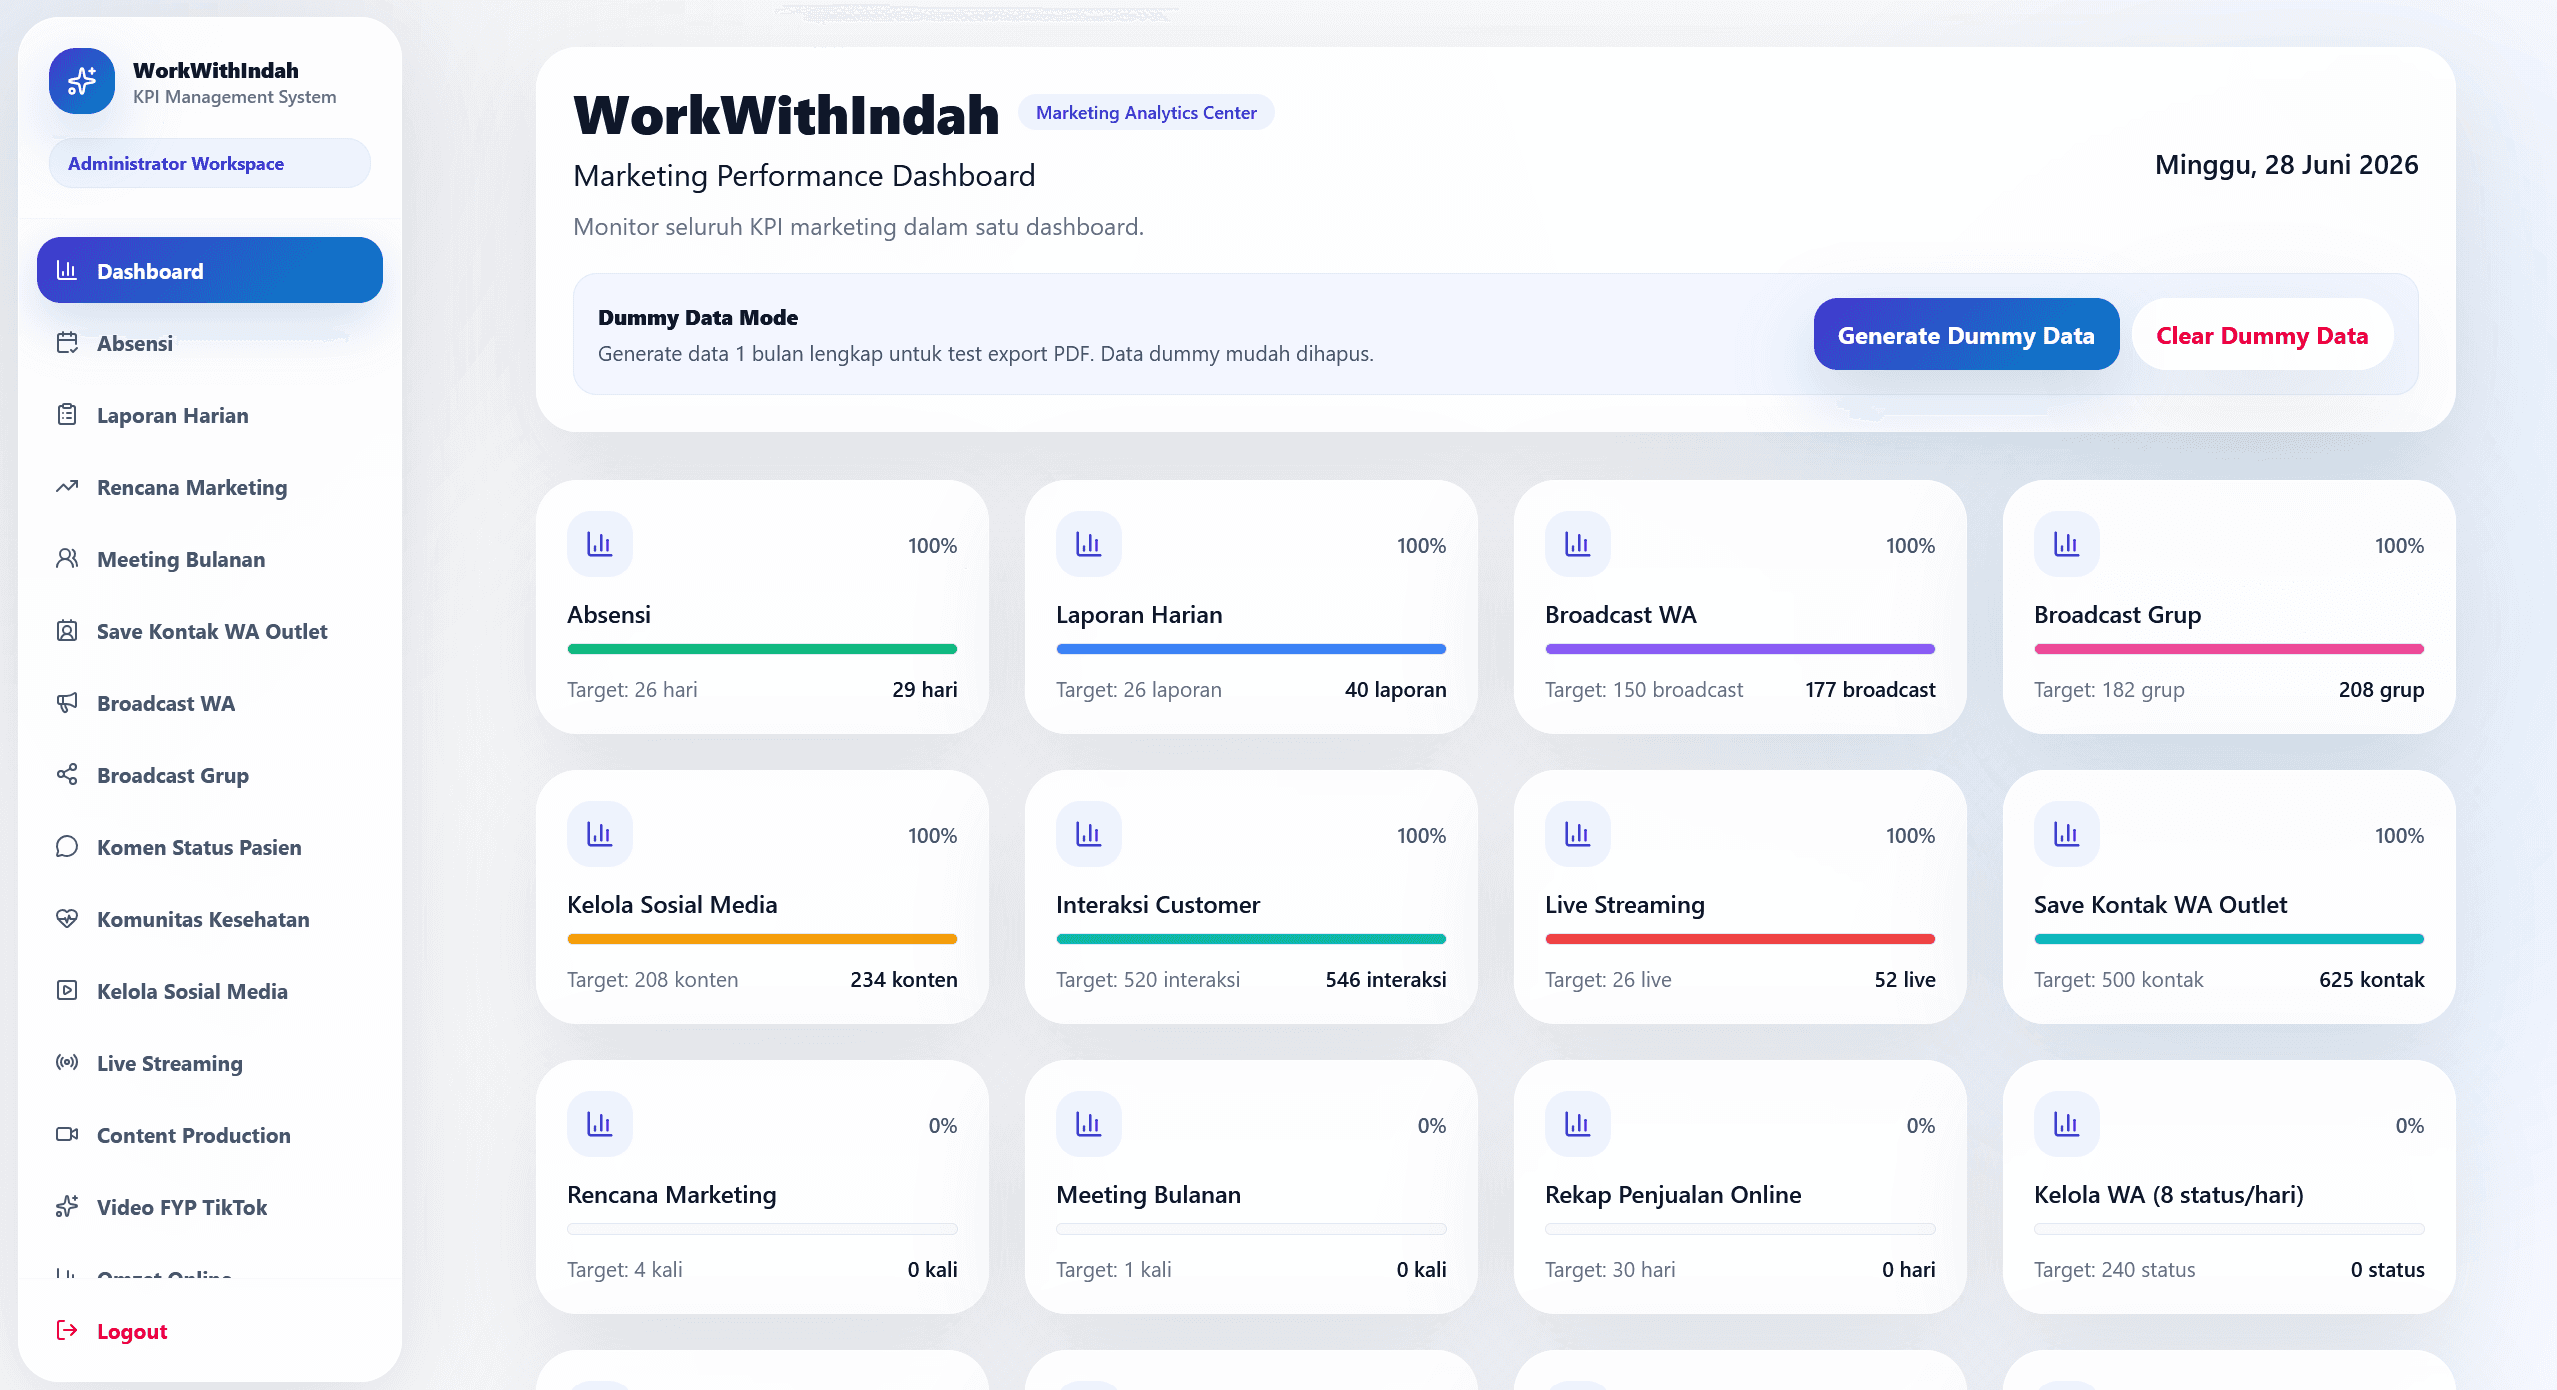Click the Video FYP TikTok sparkles icon
2557x1390 pixels.
click(x=67, y=1207)
